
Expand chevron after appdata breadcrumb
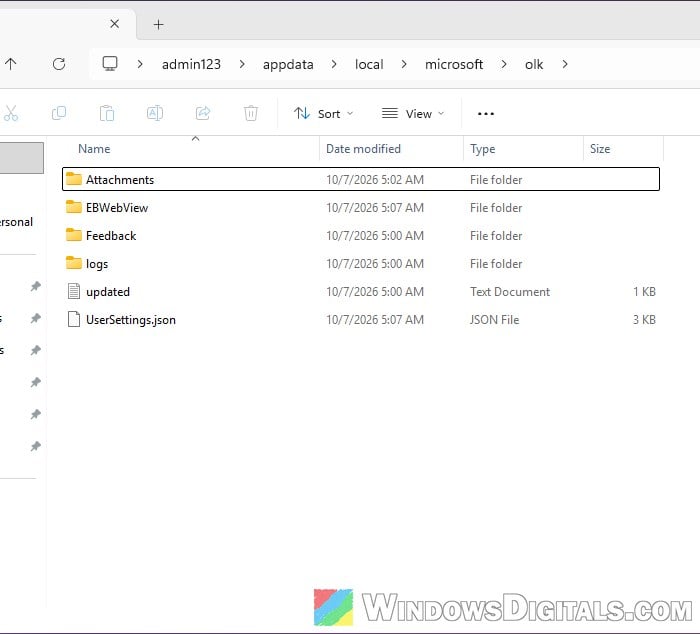coord(334,64)
